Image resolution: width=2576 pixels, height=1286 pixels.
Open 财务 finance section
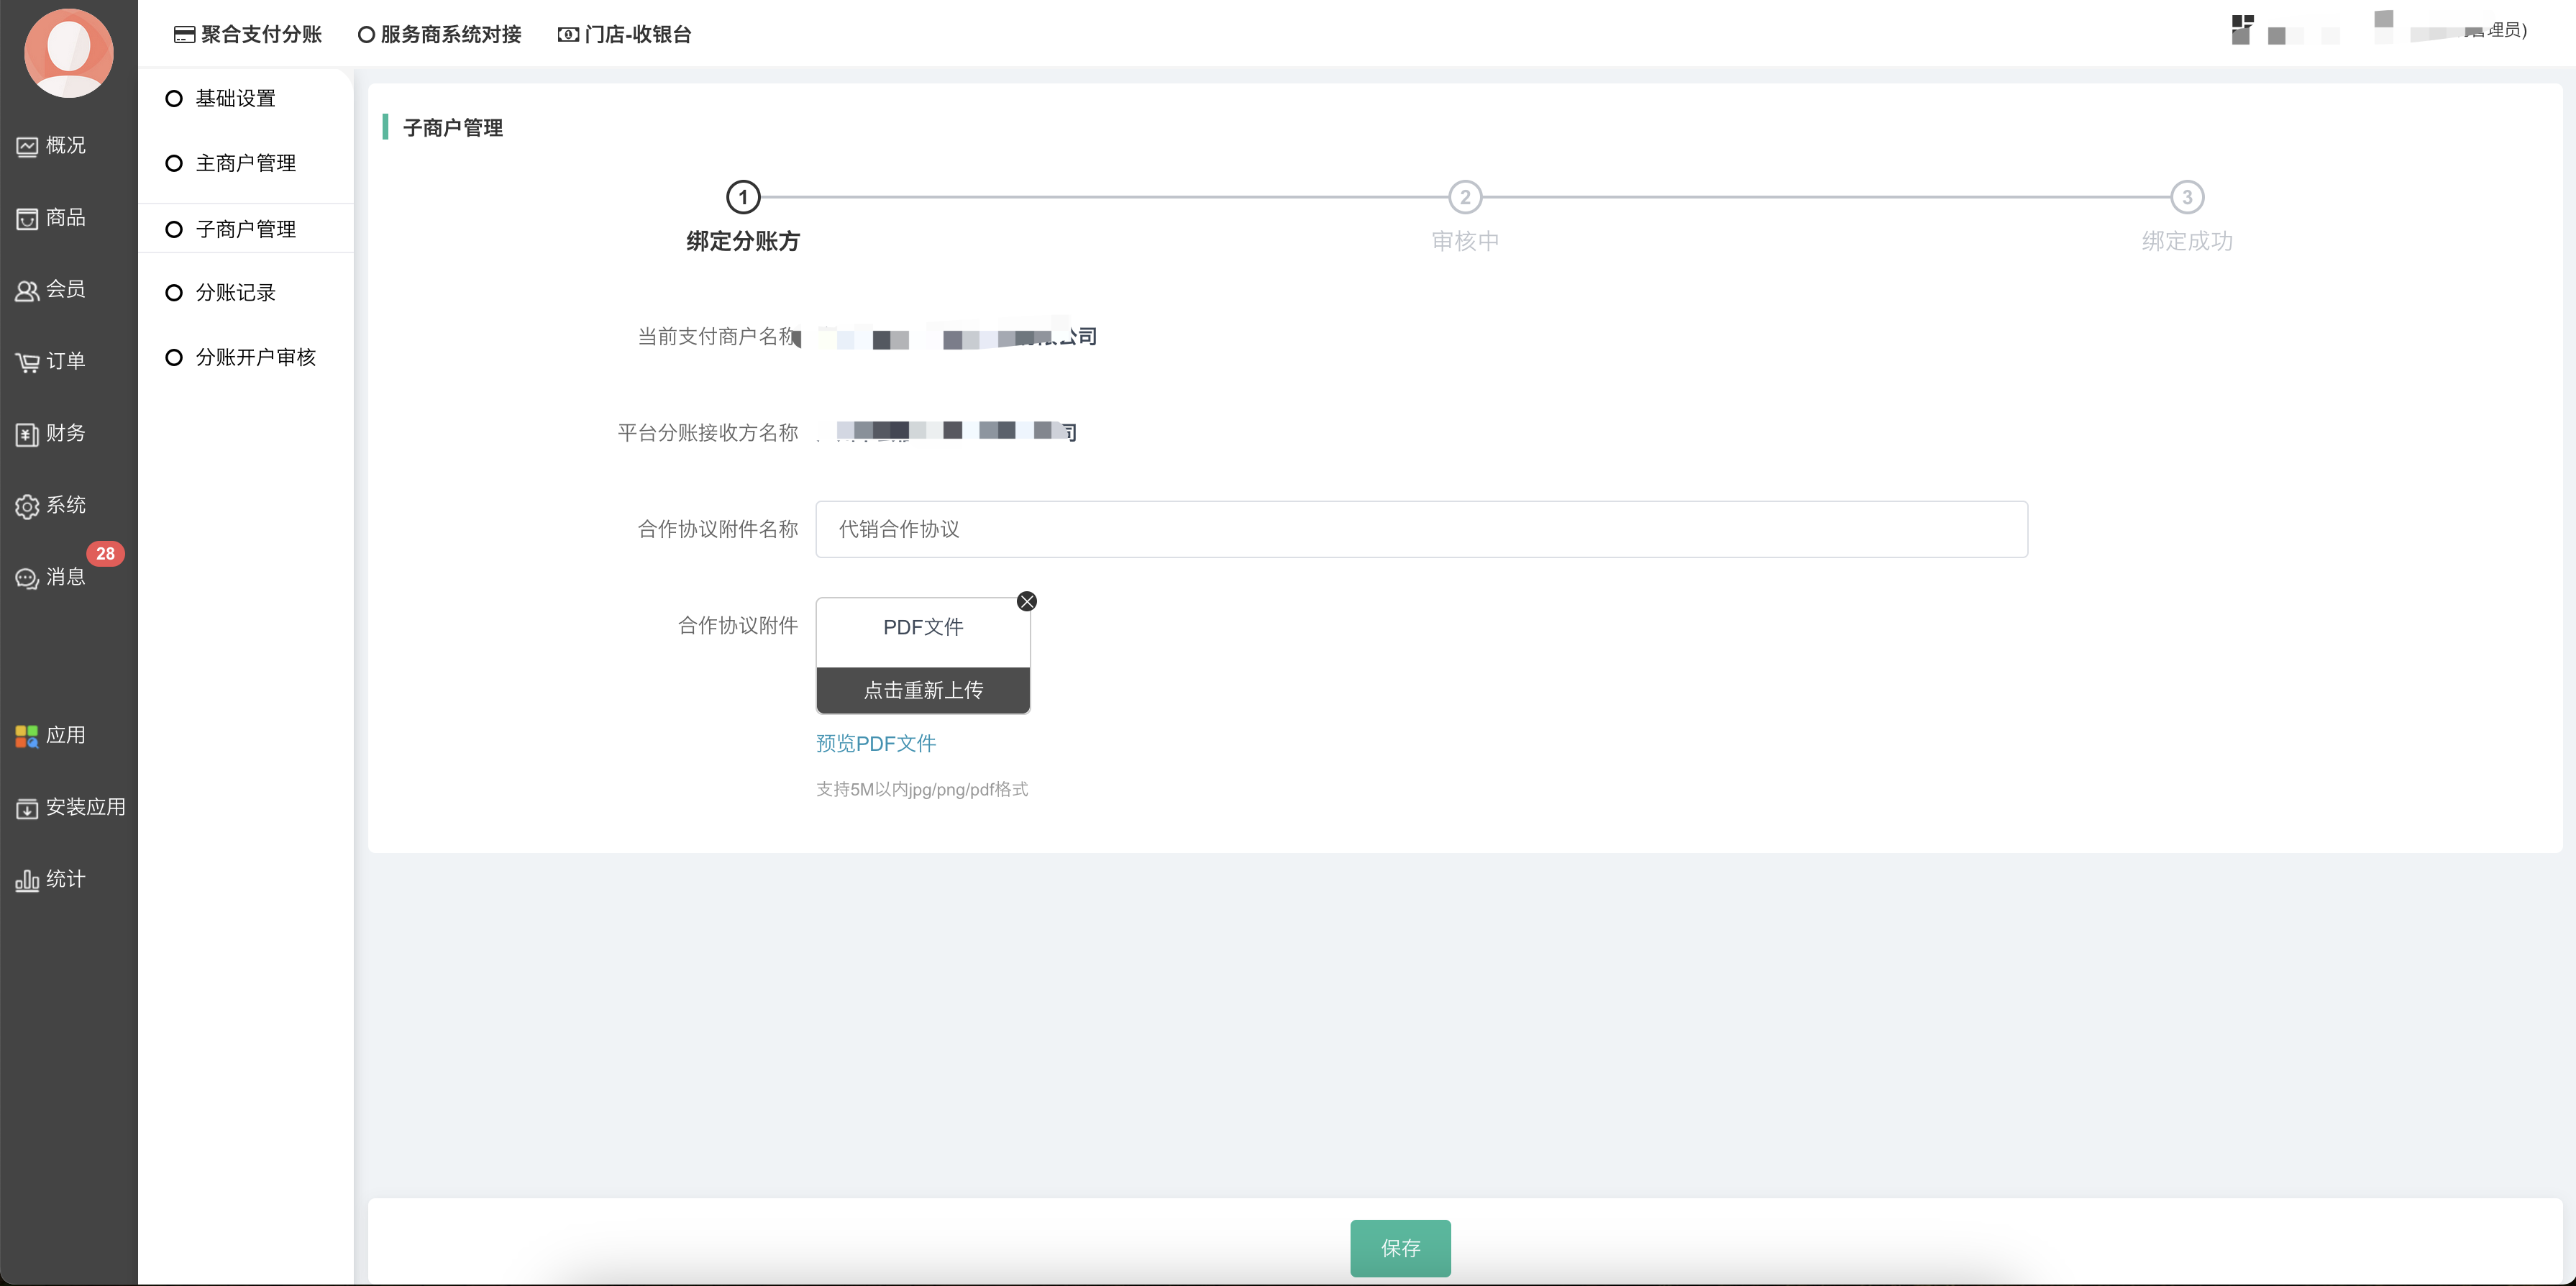pyautogui.click(x=50, y=434)
